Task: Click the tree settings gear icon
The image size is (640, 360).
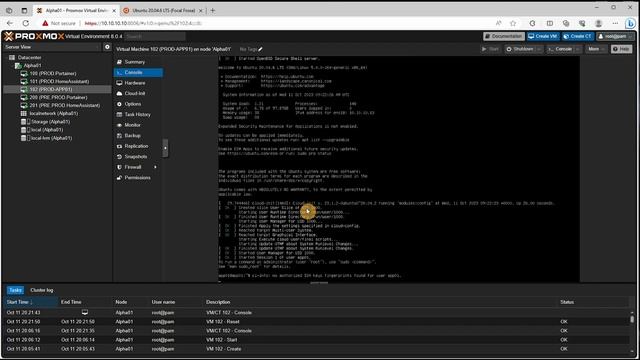Action: (107, 47)
